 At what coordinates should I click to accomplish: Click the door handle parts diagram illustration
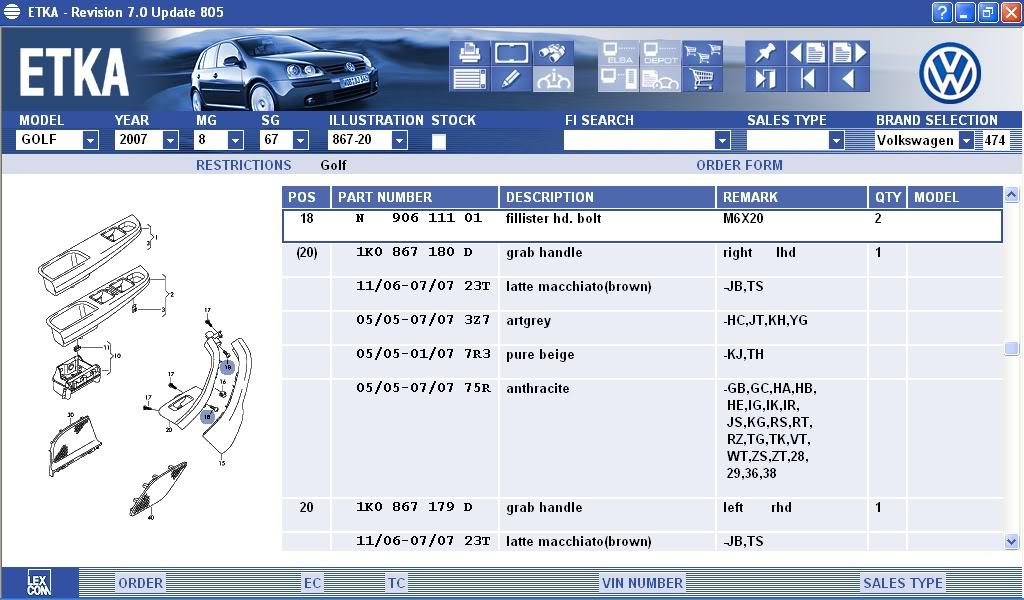145,367
